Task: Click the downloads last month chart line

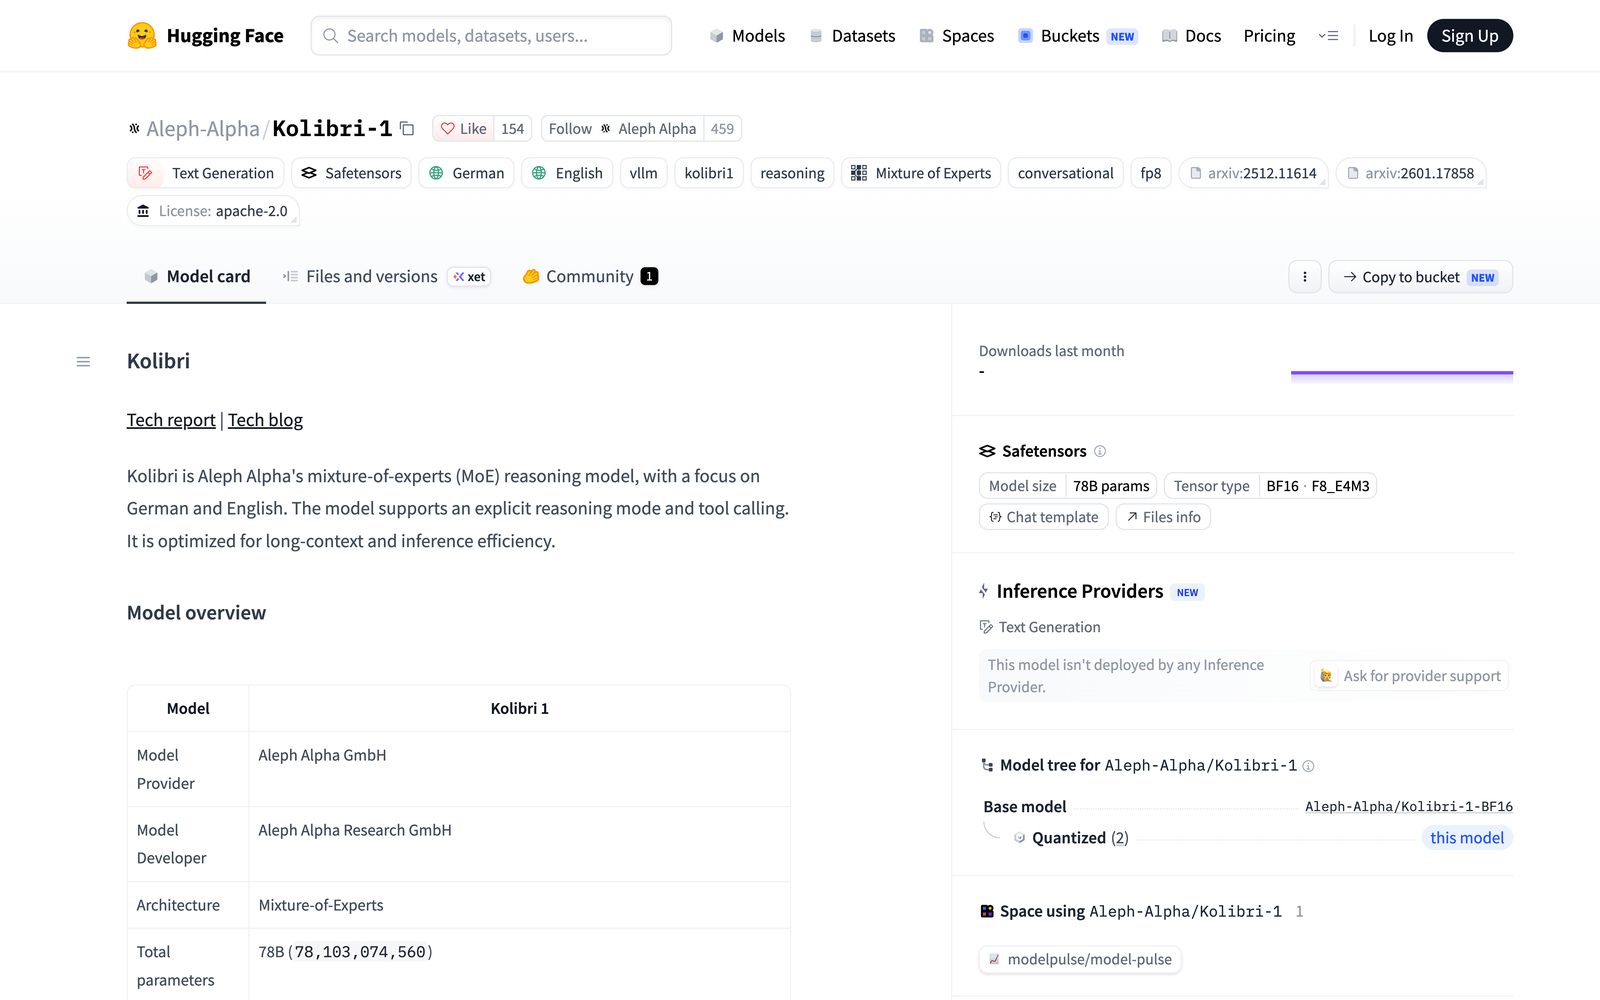Action: 1402,373
